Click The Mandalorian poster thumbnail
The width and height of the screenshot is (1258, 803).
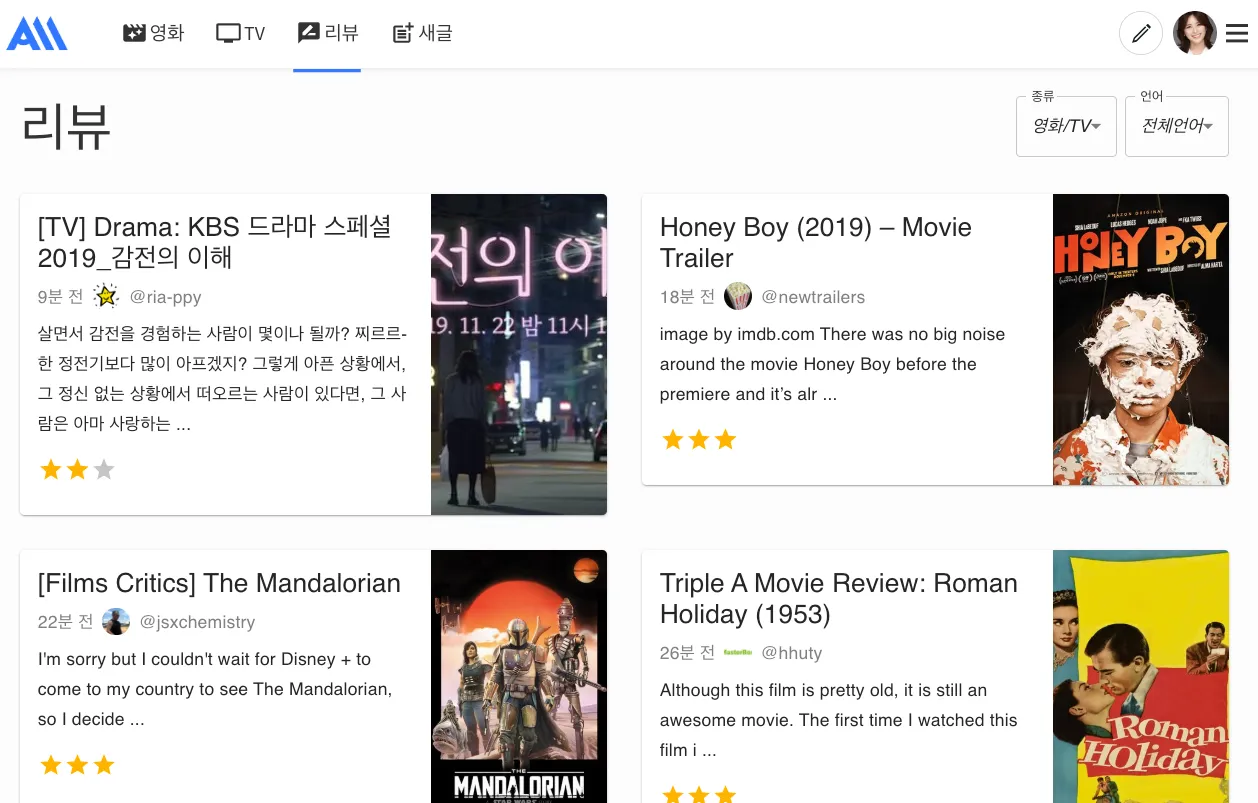[519, 676]
